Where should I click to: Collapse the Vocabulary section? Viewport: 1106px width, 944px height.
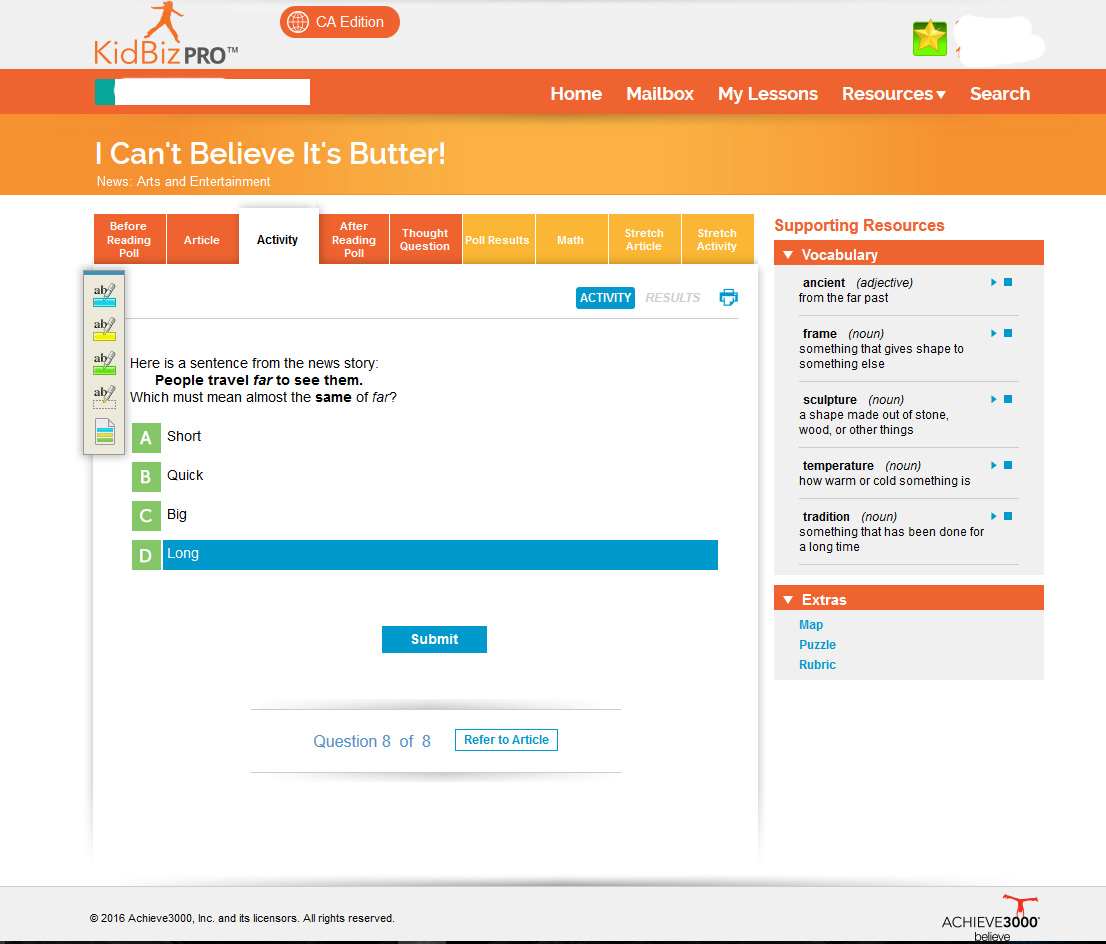(788, 255)
